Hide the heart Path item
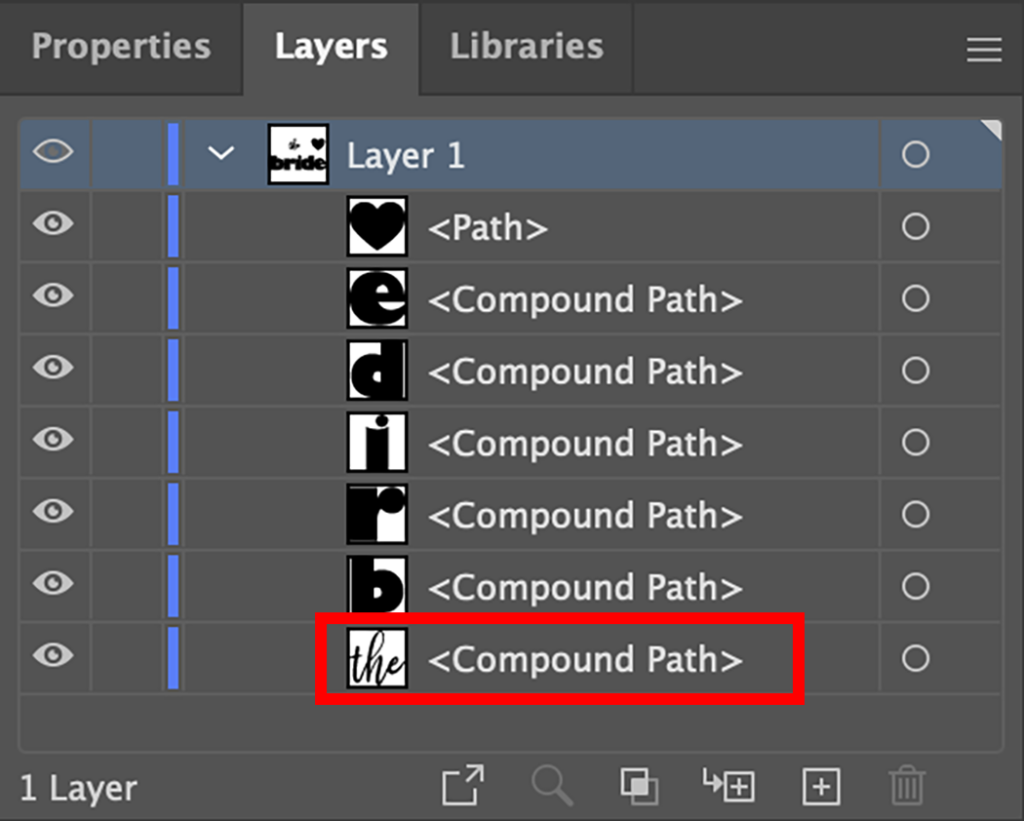The image size is (1024, 821). [53, 224]
